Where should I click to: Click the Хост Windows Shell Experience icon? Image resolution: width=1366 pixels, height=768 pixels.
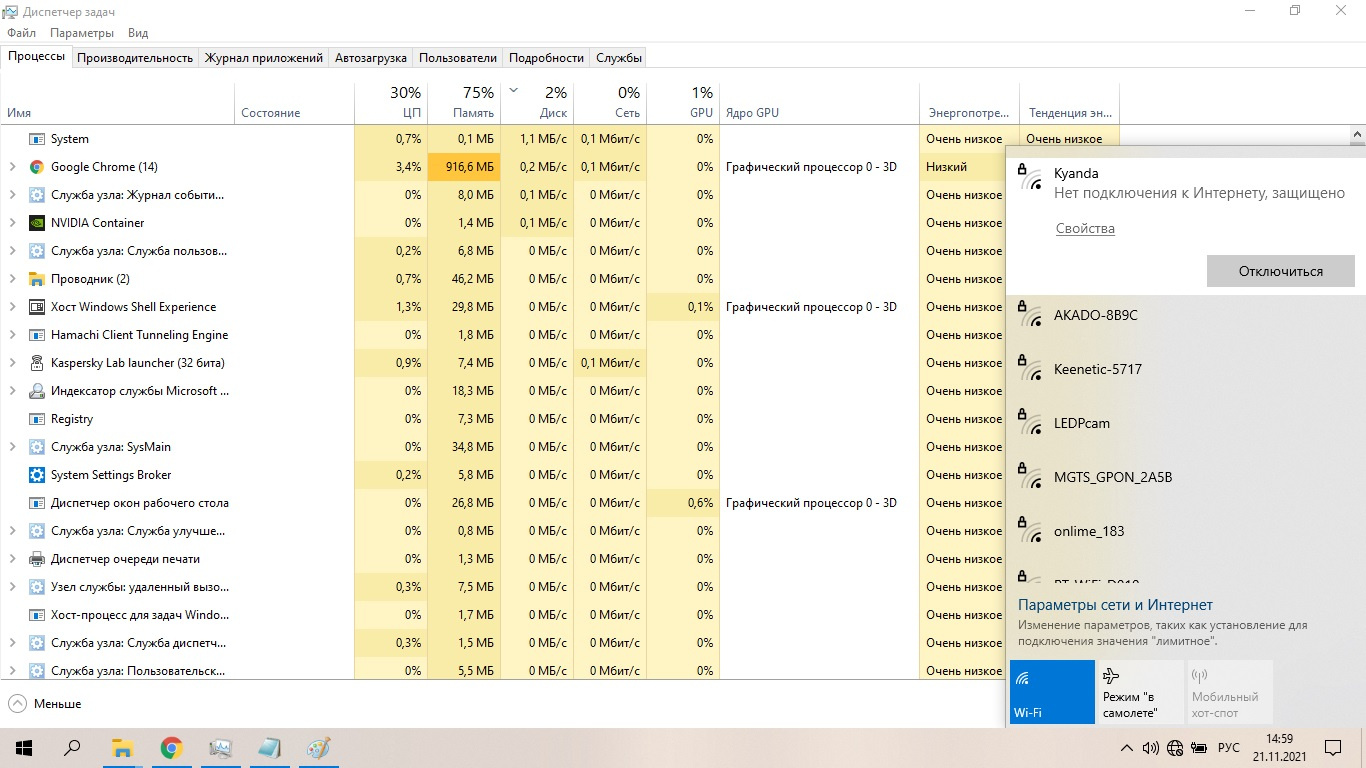(x=37, y=307)
